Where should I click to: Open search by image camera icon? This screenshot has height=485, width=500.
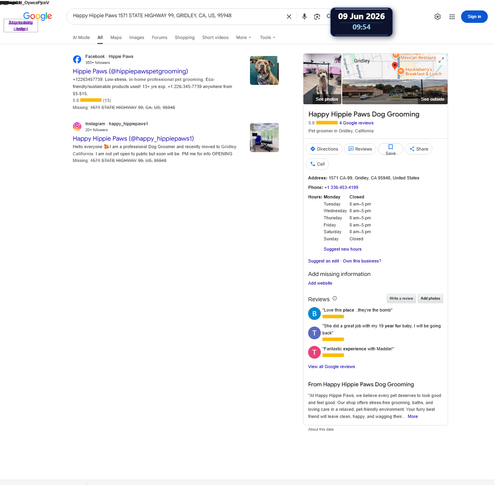(x=317, y=17)
